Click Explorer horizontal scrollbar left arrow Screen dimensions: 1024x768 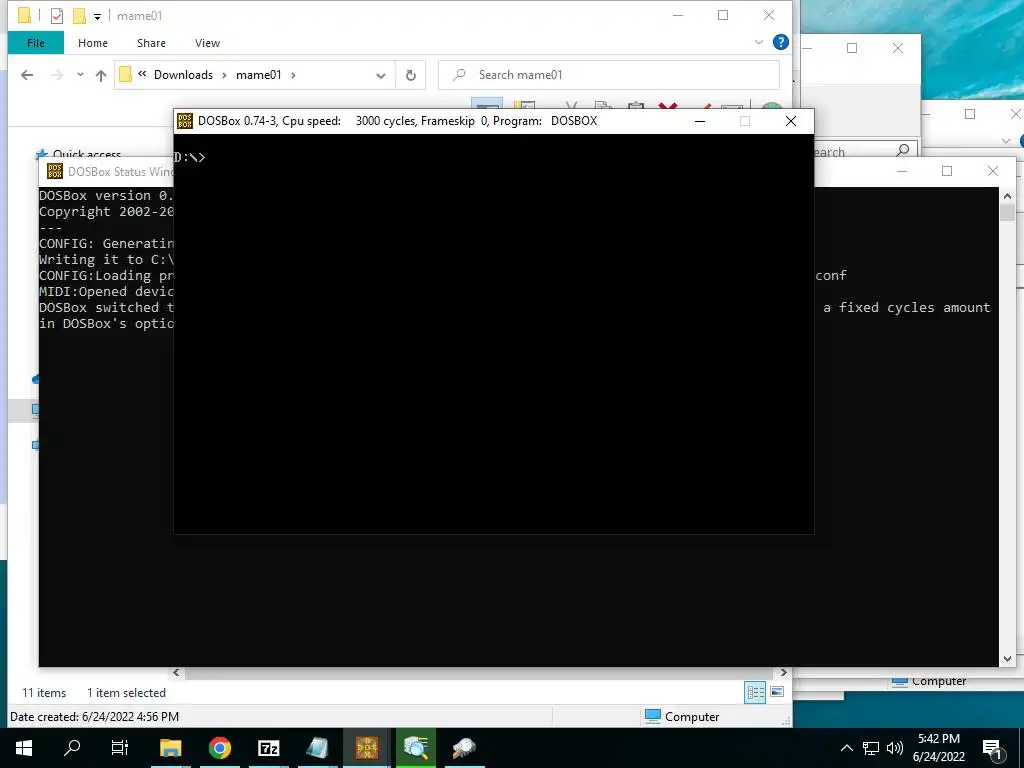pos(176,673)
